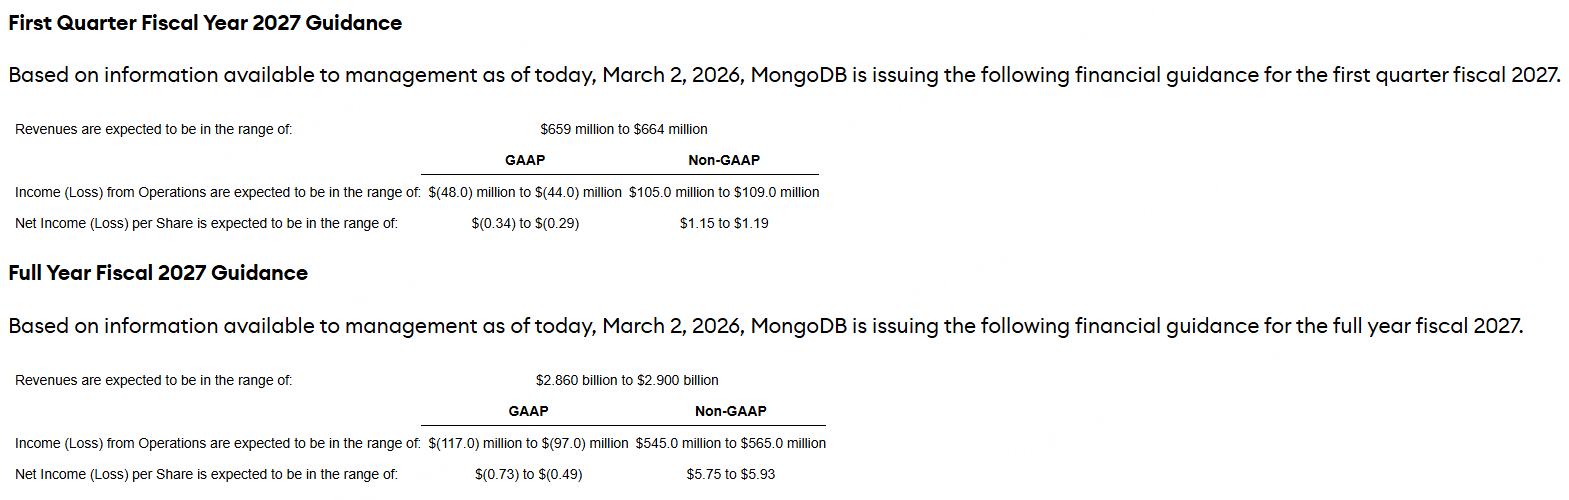Screen dimensions: 1569x500
Task: Click the $545.0 million to $565.0 million cell
Action: point(731,443)
